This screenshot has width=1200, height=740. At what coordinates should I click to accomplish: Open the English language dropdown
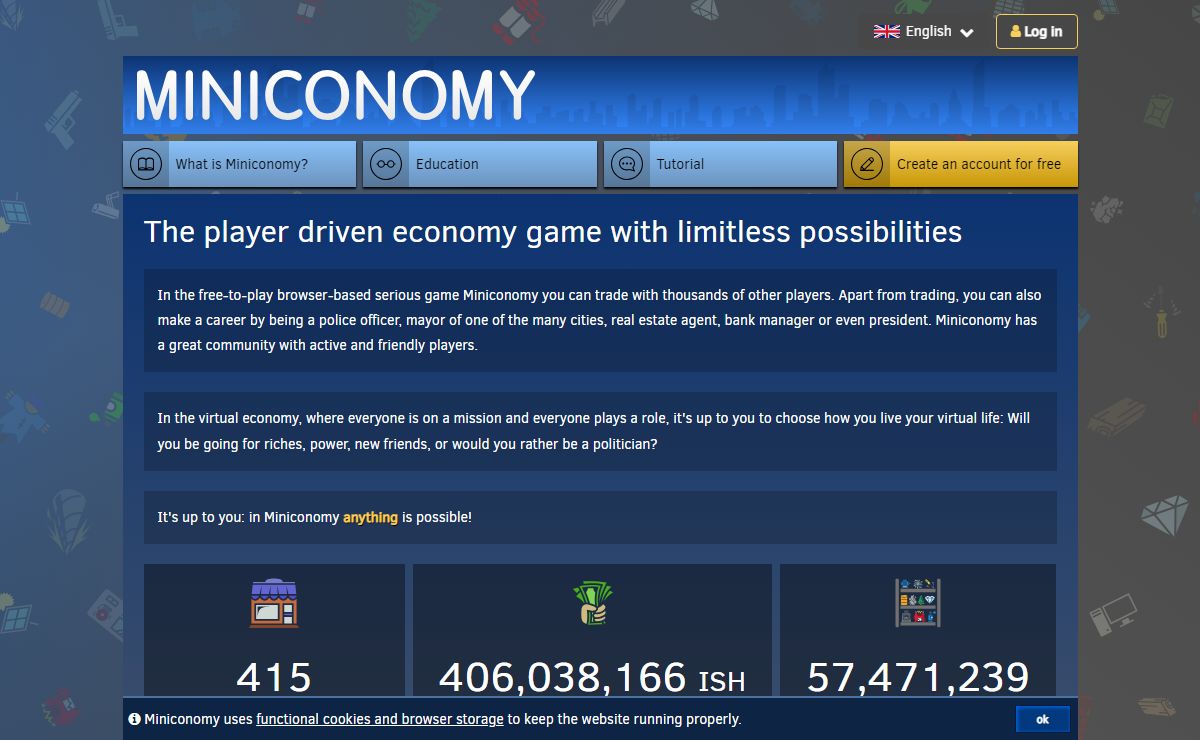pos(923,31)
